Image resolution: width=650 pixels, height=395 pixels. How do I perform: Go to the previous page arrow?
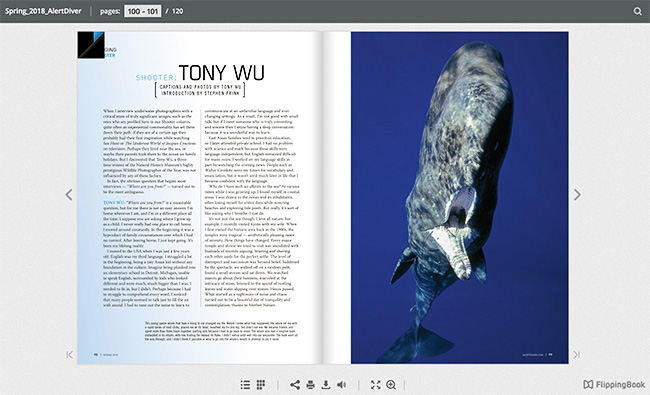coord(69,194)
